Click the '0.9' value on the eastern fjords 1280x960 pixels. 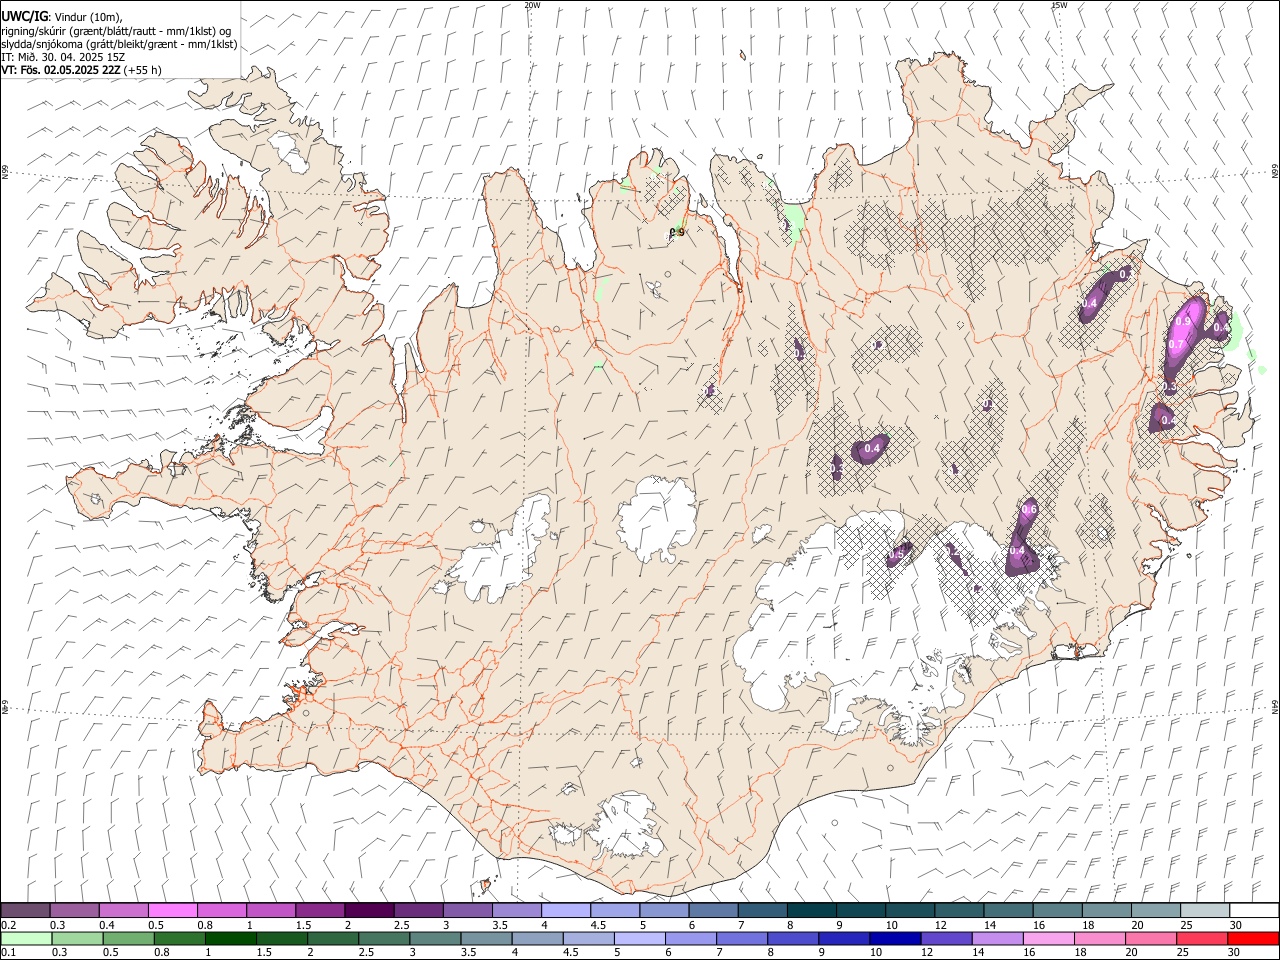point(1183,321)
